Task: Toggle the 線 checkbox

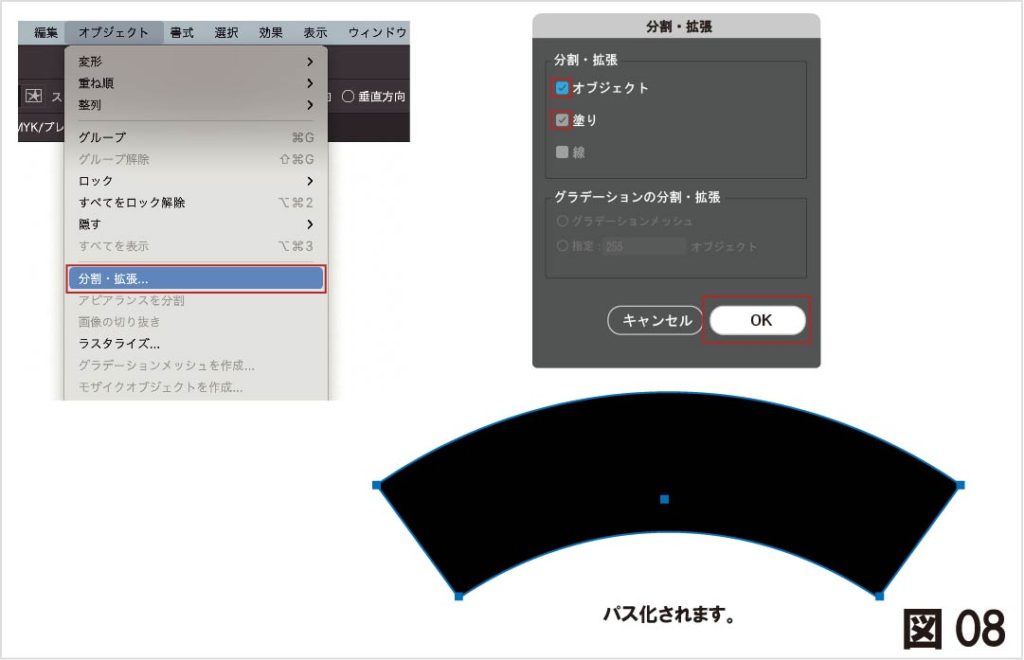Action: coord(563,152)
